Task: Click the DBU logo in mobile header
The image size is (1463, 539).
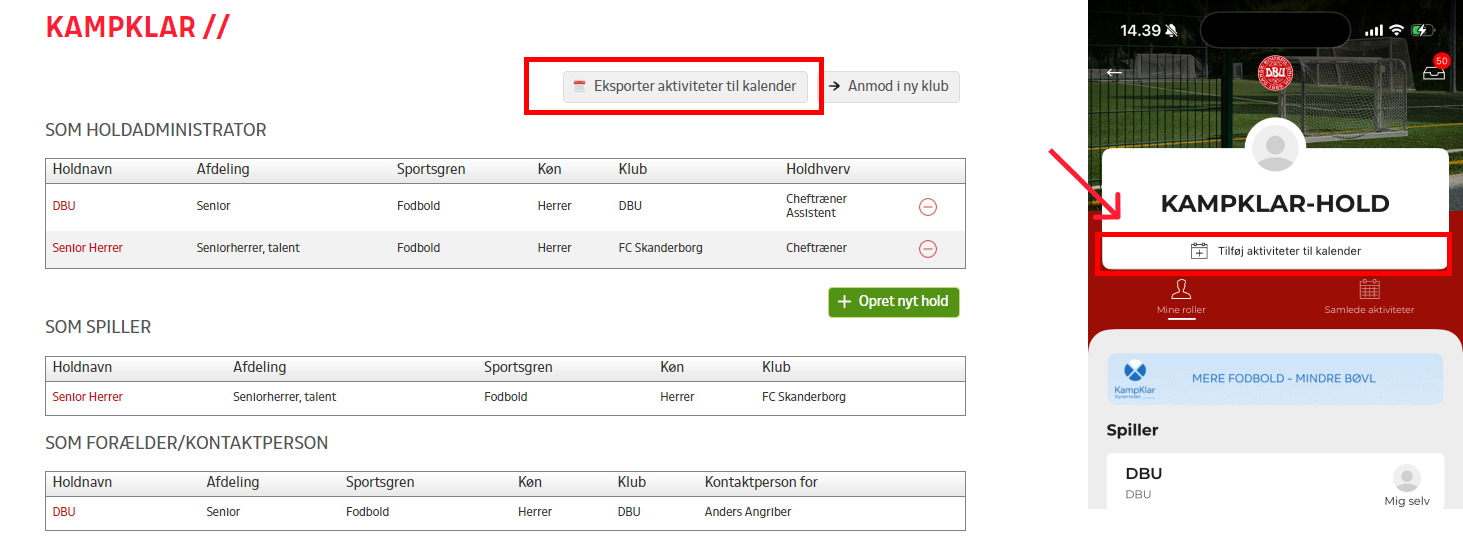Action: (x=1275, y=73)
